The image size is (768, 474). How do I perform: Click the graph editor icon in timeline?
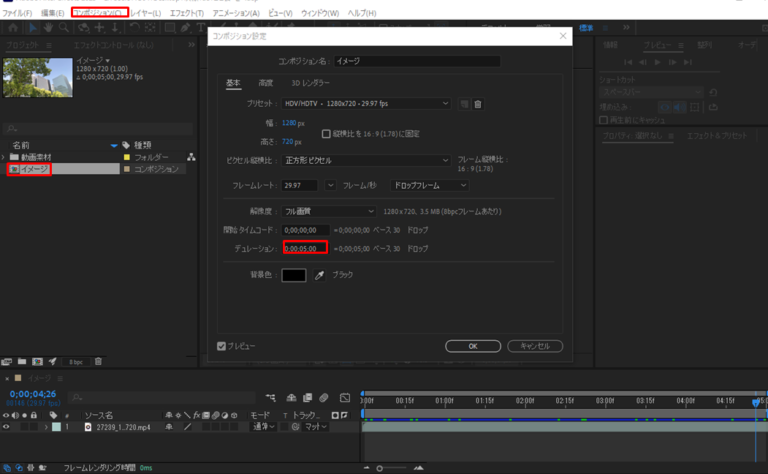[x=345, y=397]
